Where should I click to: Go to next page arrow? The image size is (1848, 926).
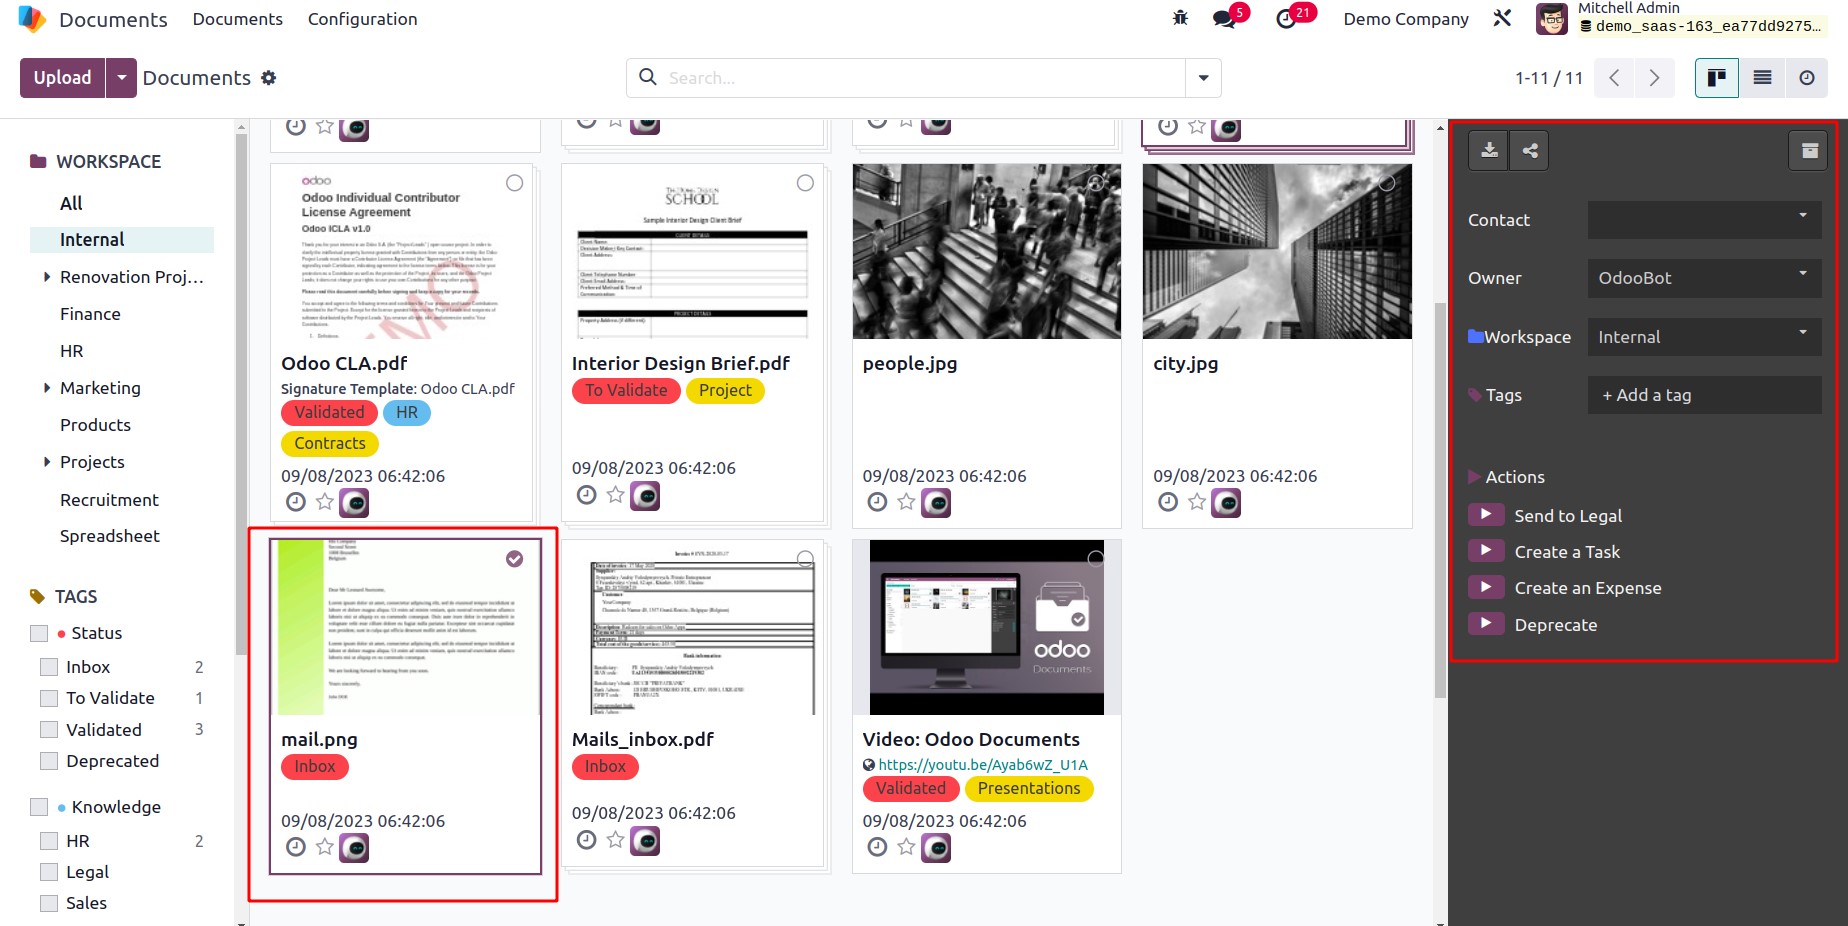1654,78
